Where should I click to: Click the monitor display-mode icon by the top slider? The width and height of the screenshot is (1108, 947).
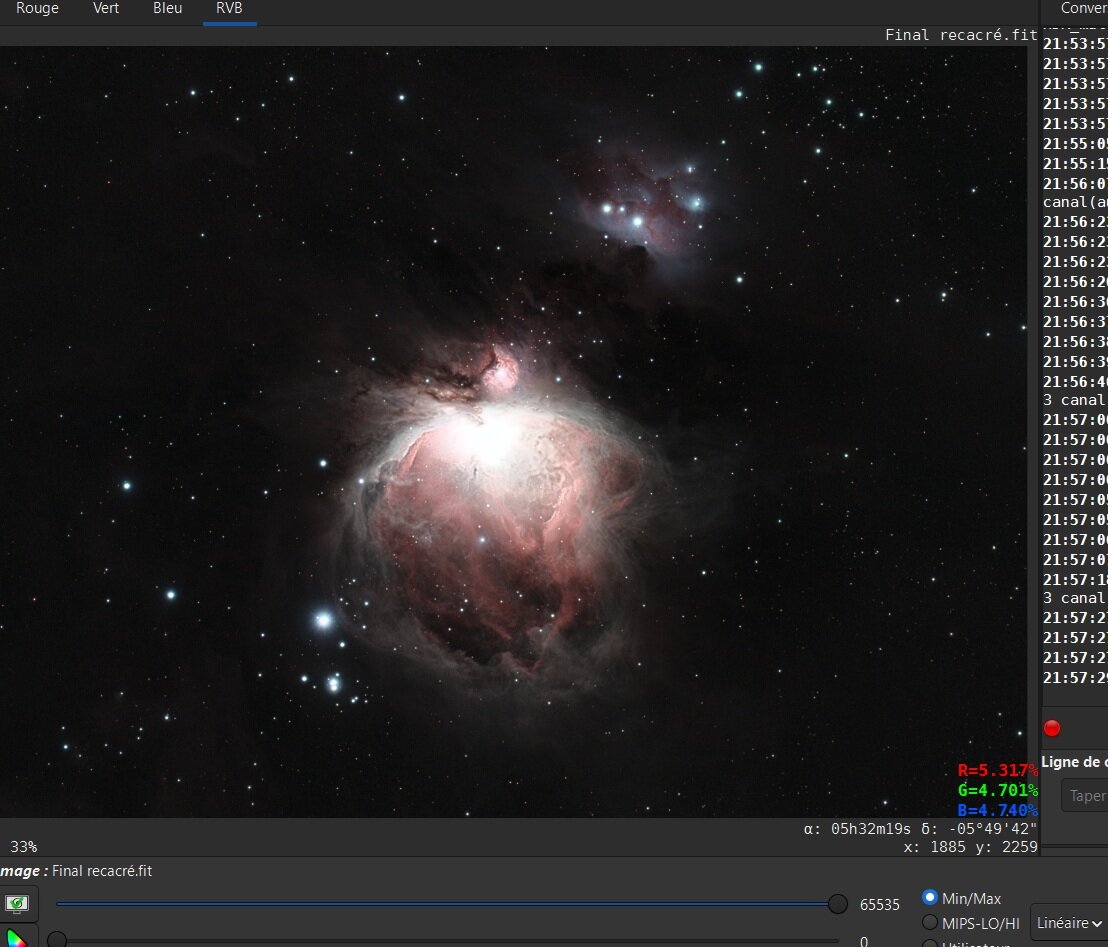tap(17, 903)
